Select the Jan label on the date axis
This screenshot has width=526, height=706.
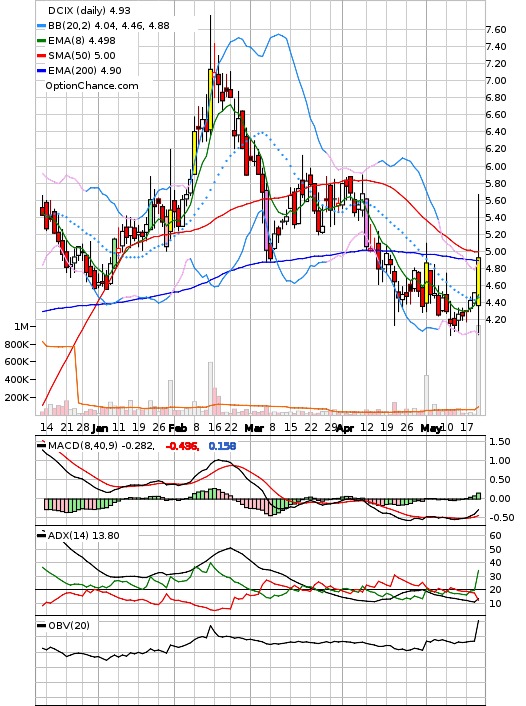pyautogui.click(x=100, y=428)
